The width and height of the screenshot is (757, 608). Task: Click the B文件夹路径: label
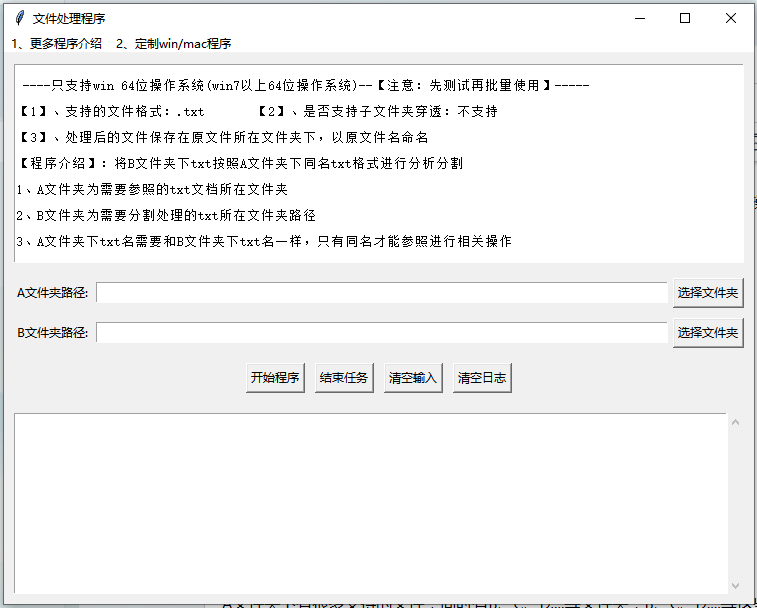(53, 333)
